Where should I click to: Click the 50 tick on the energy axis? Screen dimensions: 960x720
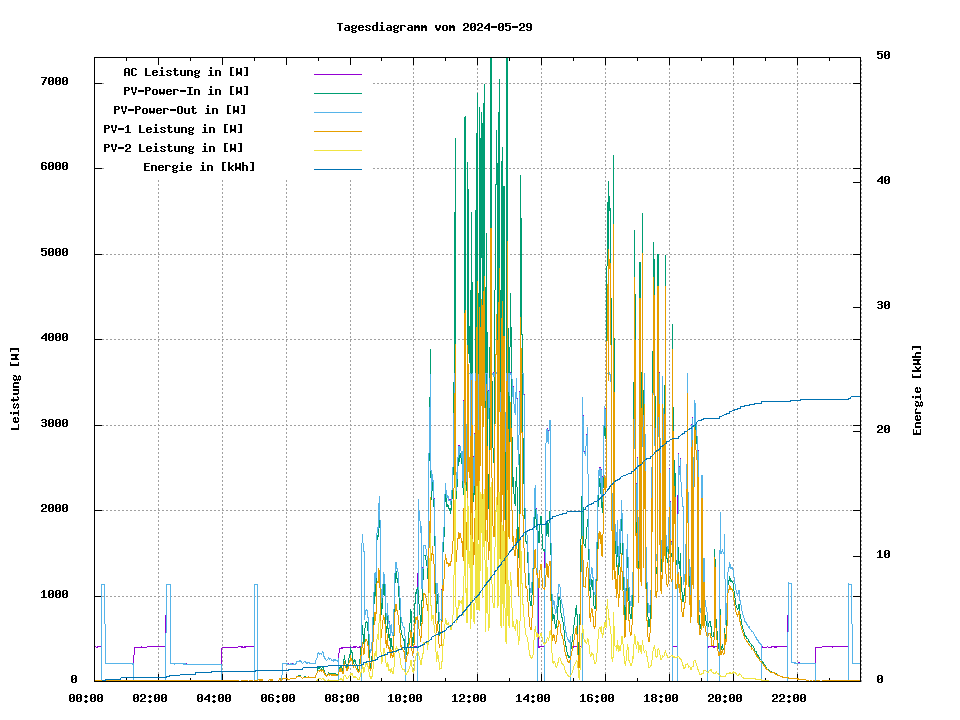point(883,55)
